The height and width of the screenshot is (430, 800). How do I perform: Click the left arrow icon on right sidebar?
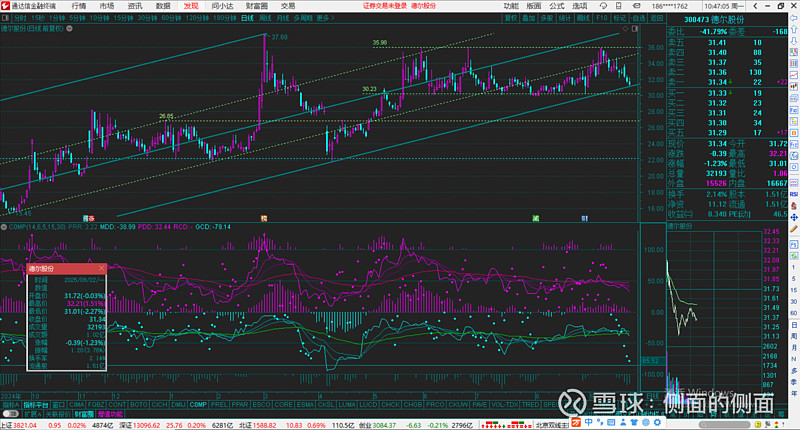coord(794,18)
